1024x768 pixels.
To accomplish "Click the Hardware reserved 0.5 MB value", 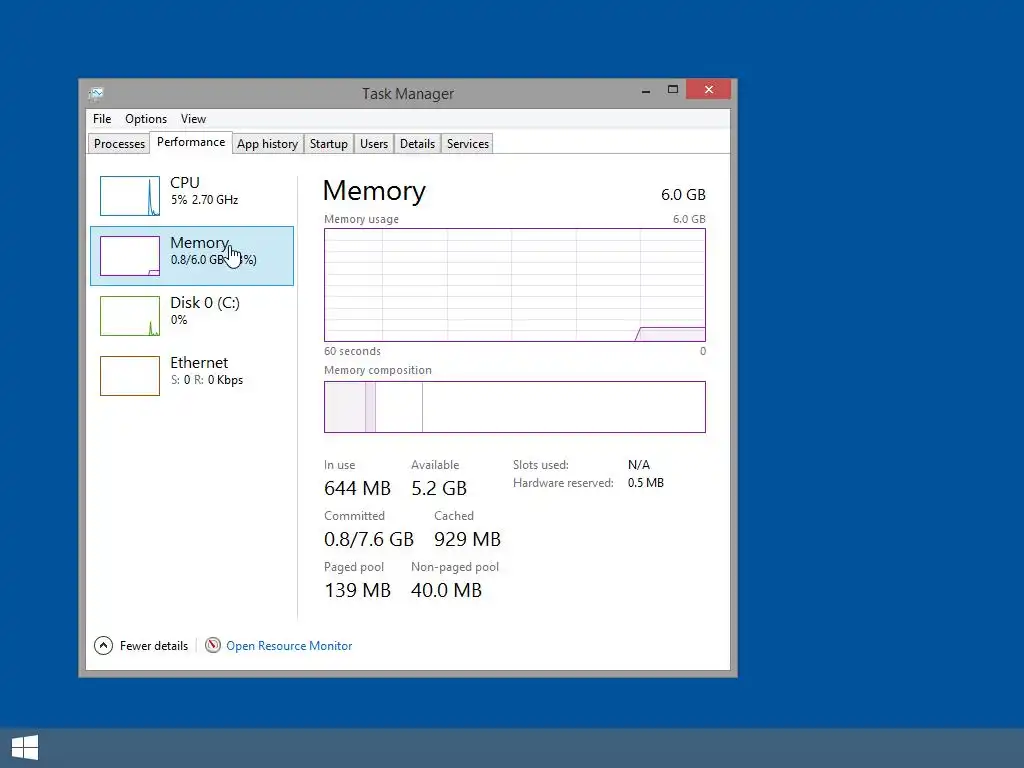I will point(645,483).
